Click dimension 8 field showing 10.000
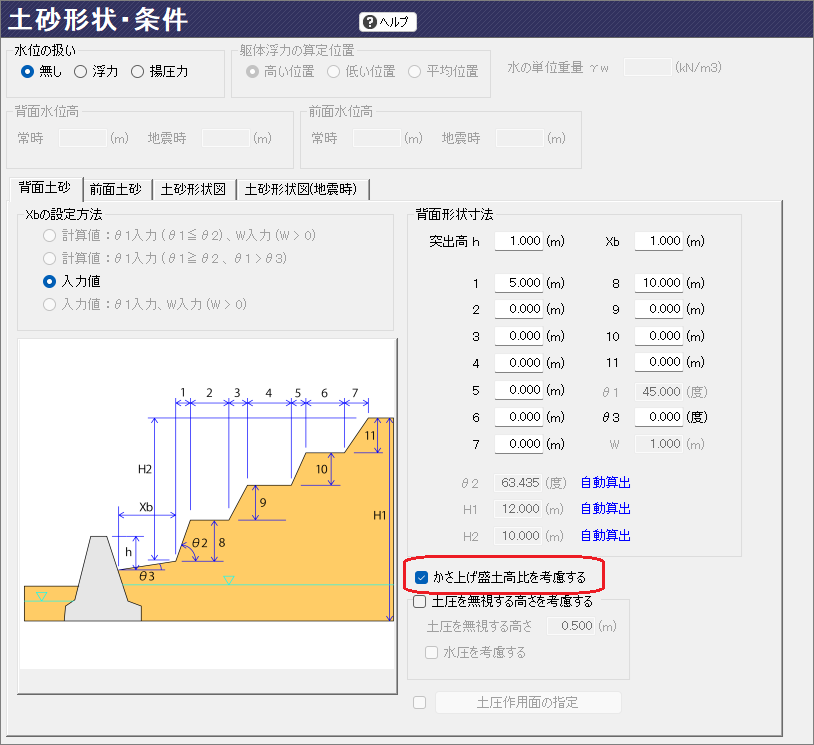The width and height of the screenshot is (814, 745). [658, 283]
